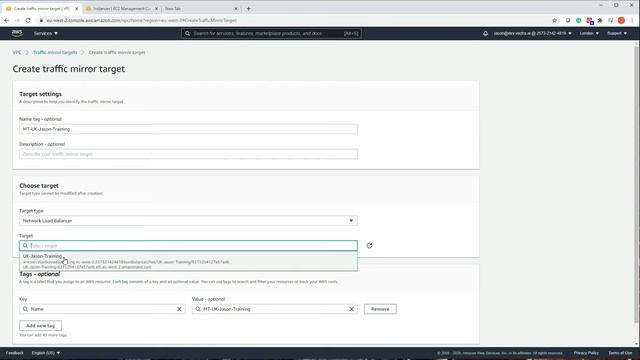This screenshot has width=640, height=360.
Task: Close the New Tab browser tab
Action: click(x=236, y=9)
